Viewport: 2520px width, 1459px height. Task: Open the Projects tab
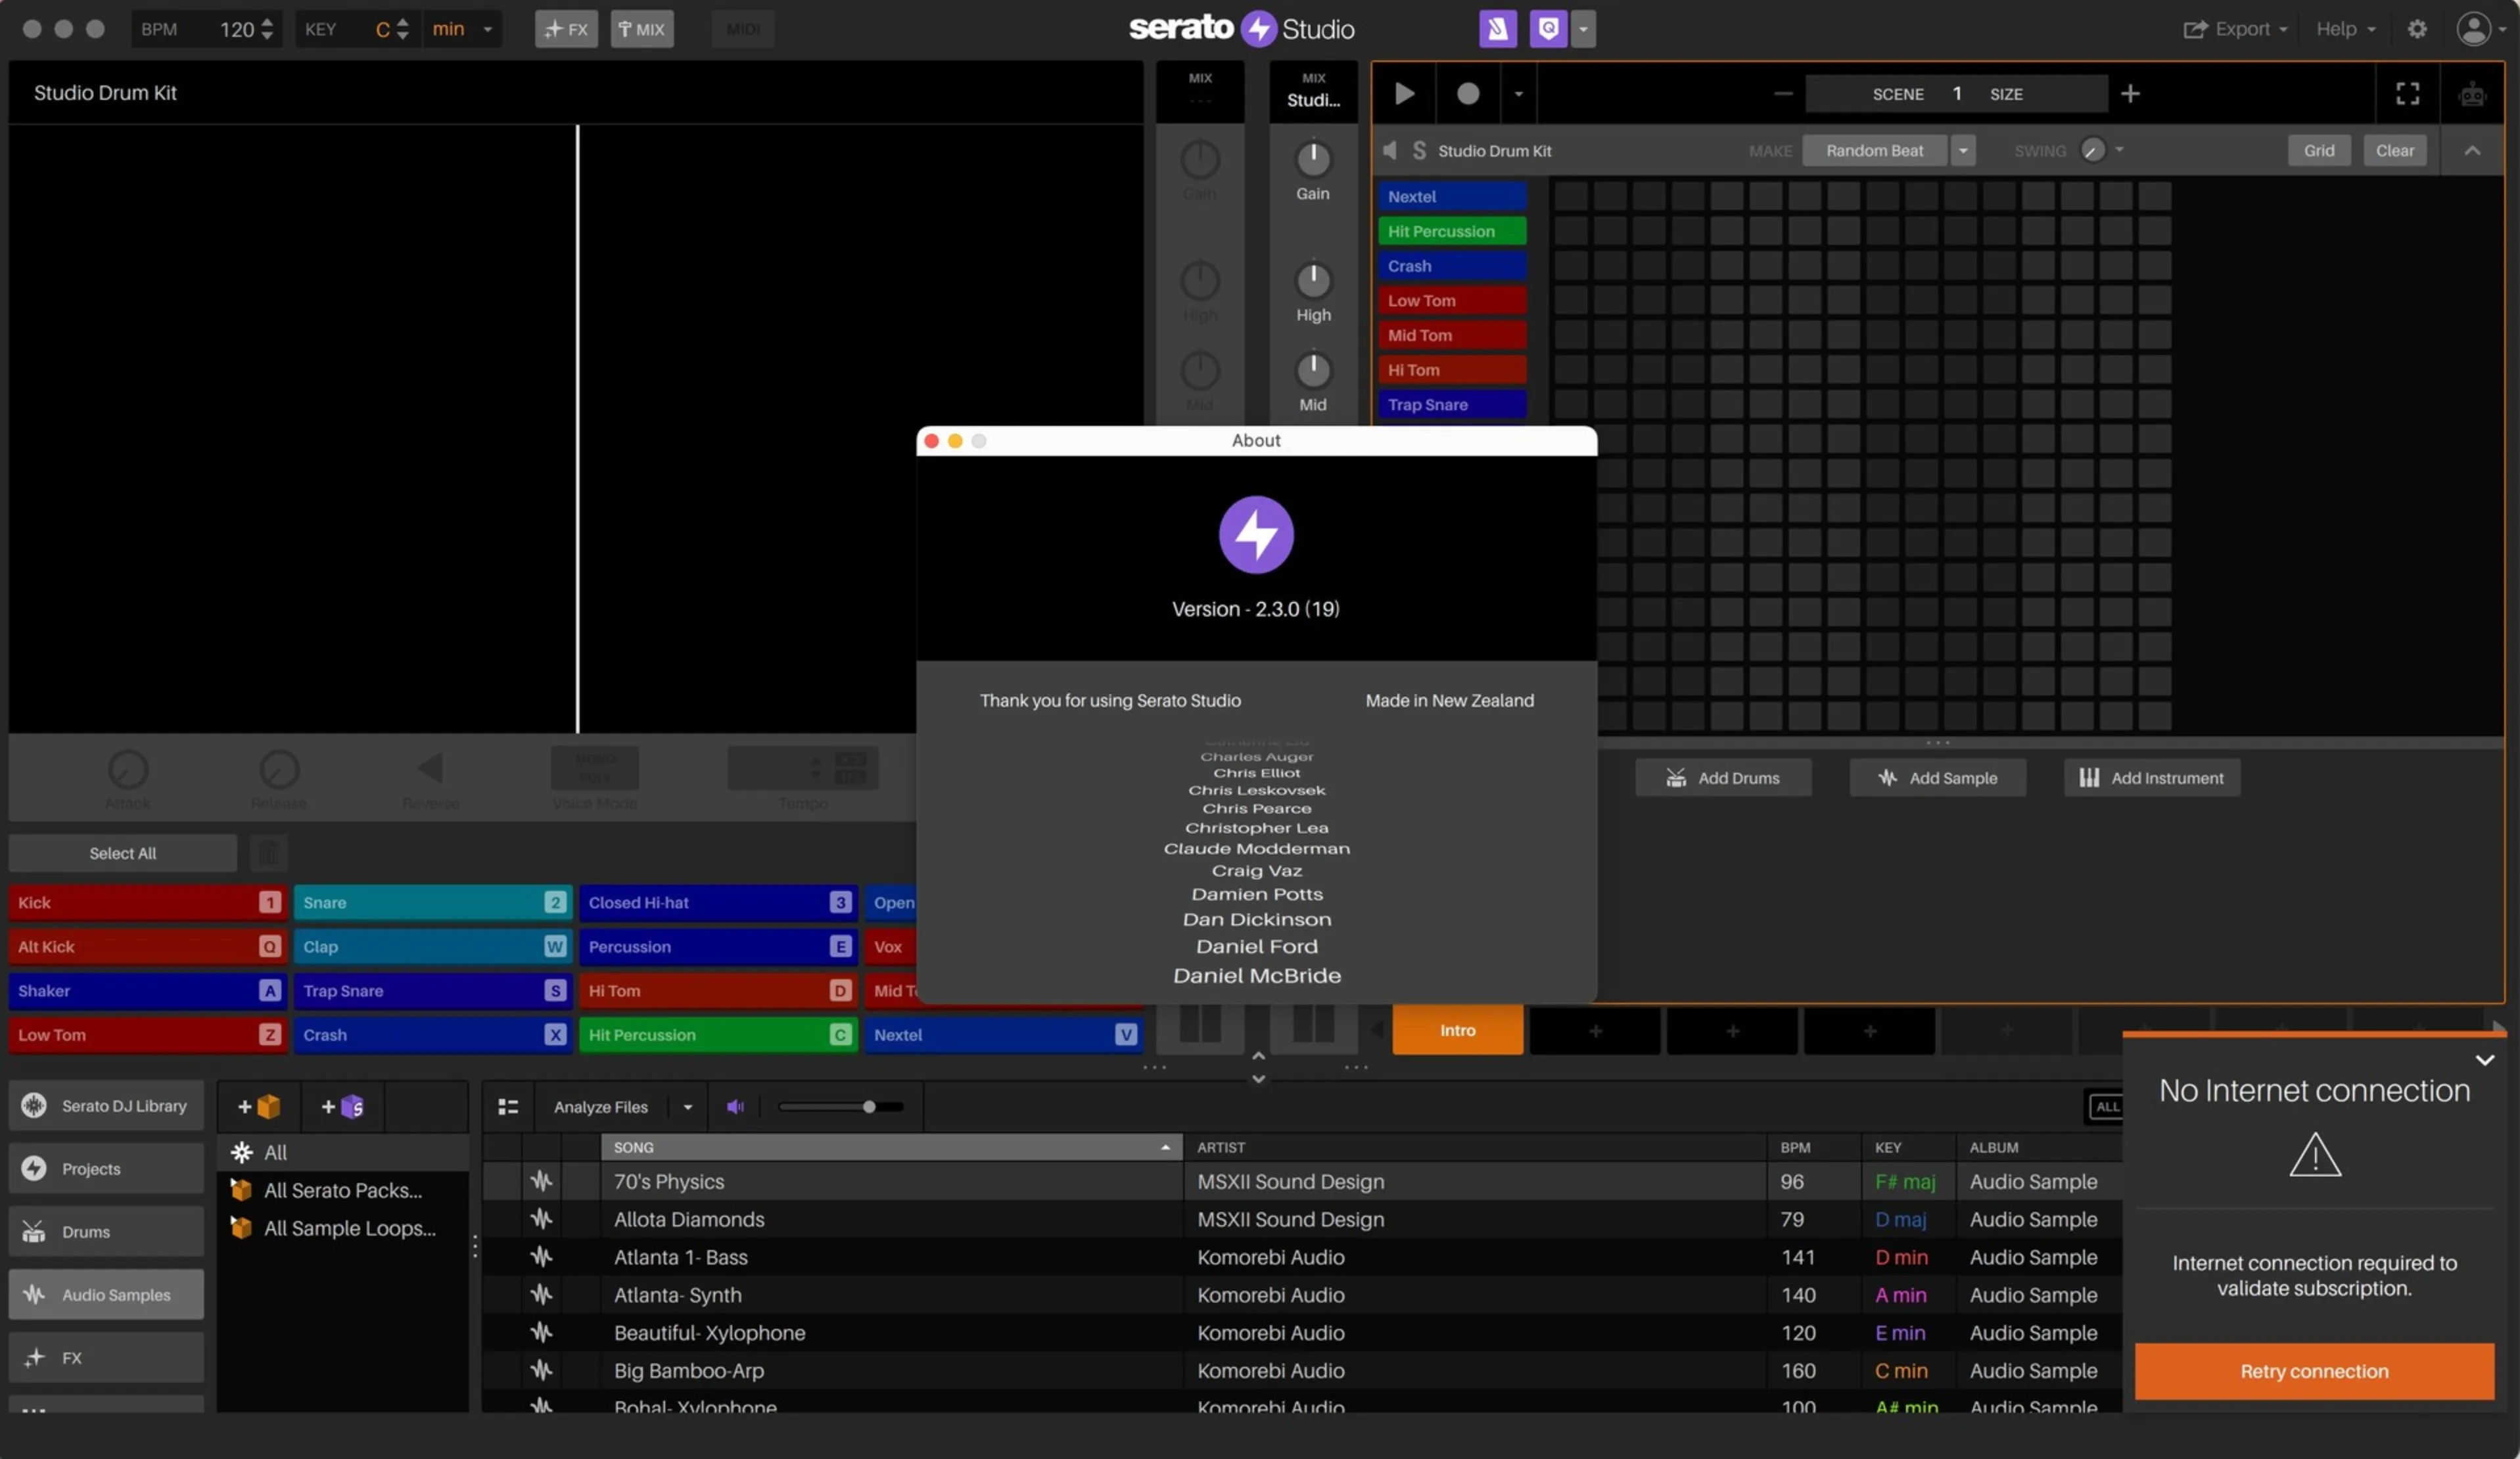(x=106, y=1168)
